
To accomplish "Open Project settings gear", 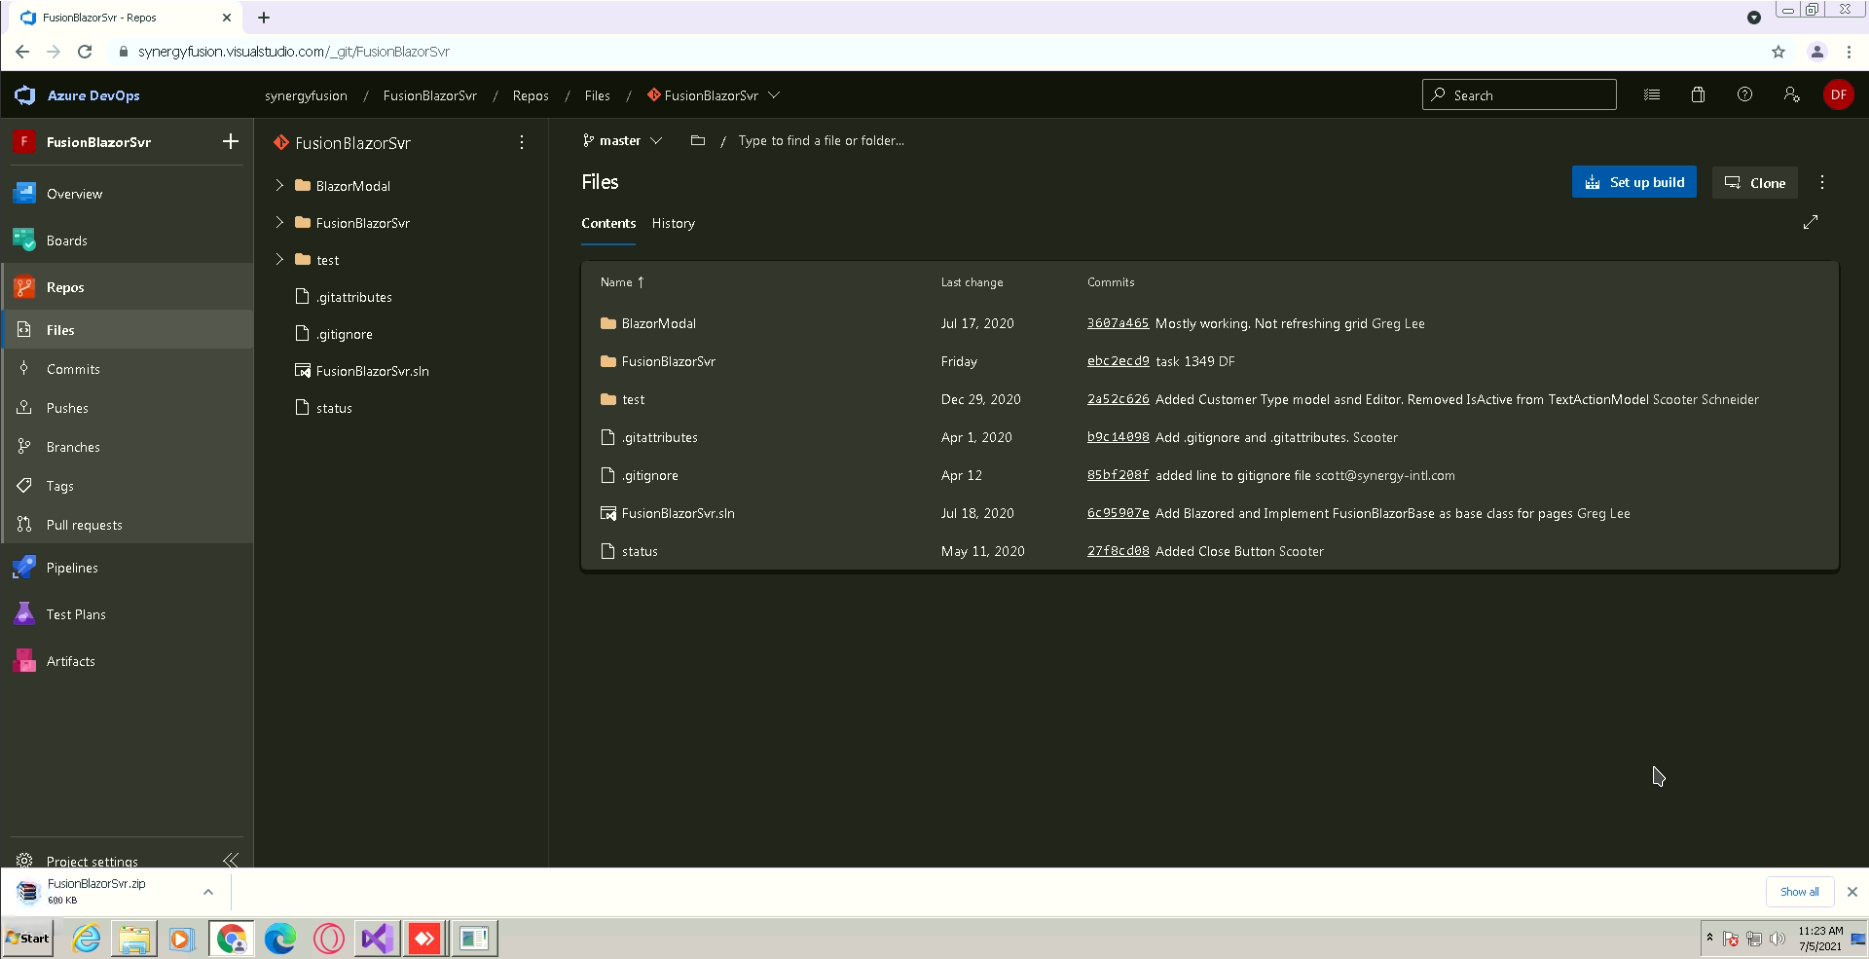I will [x=25, y=860].
